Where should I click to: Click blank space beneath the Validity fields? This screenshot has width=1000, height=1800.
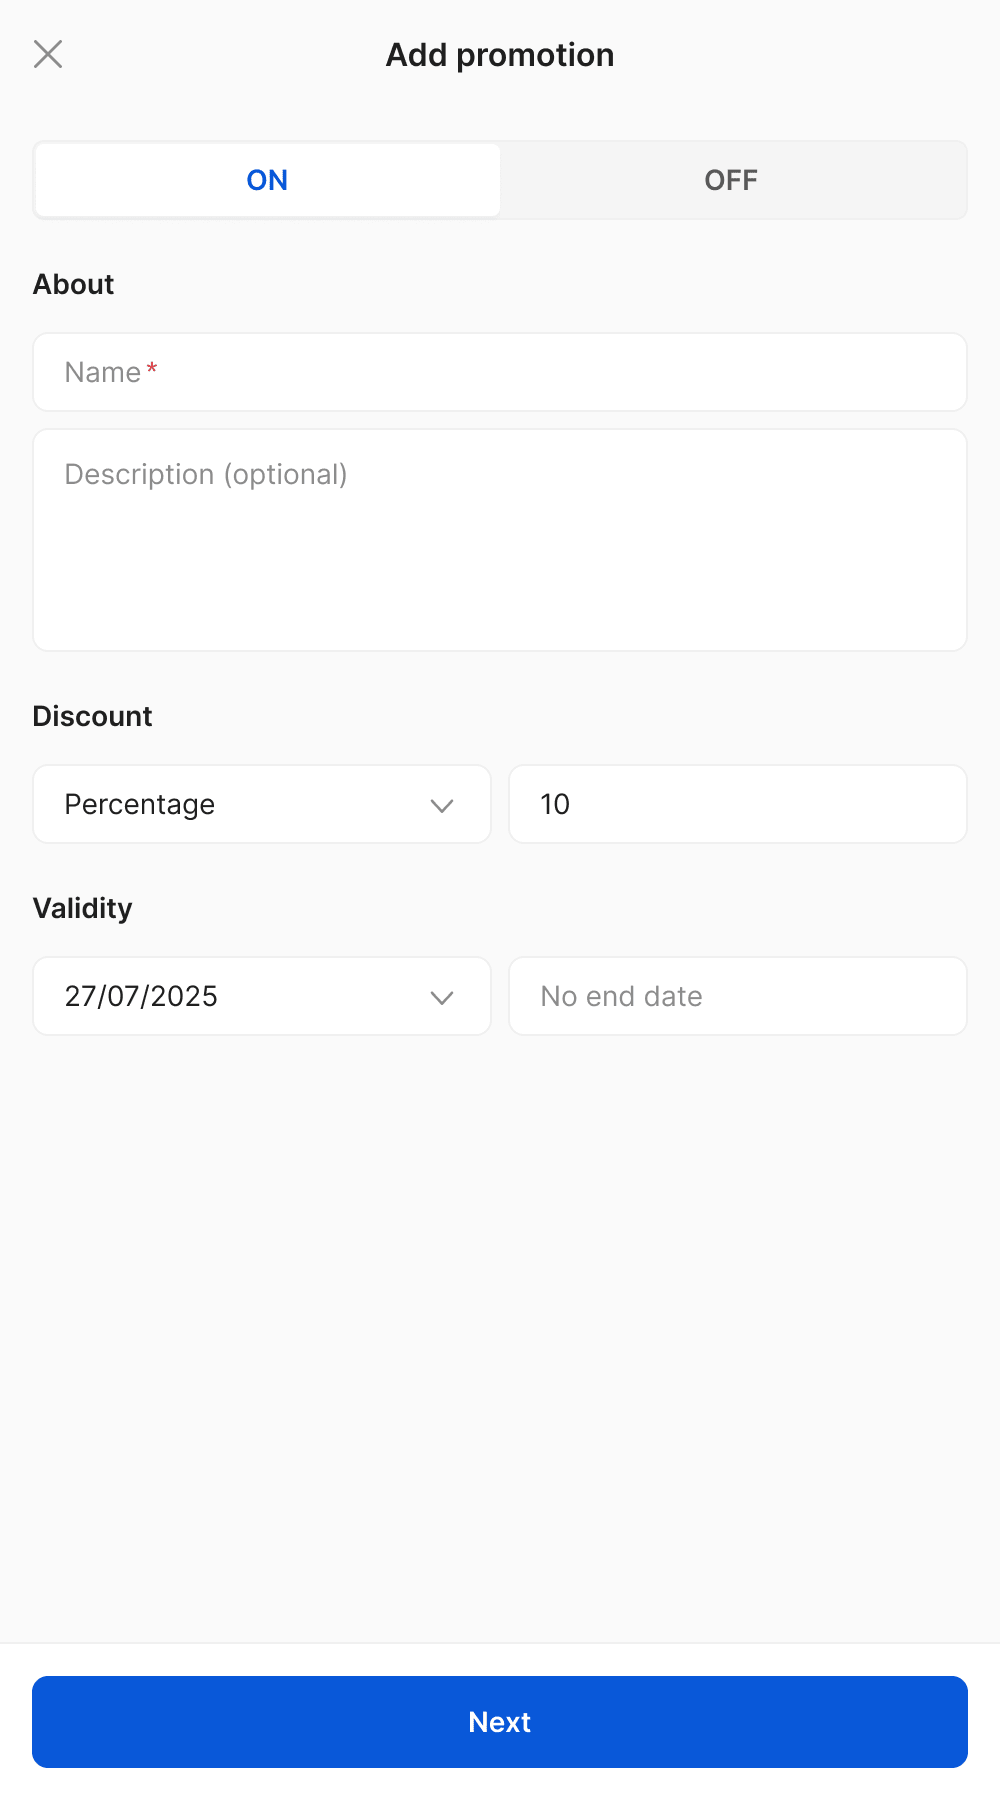tap(500, 1300)
